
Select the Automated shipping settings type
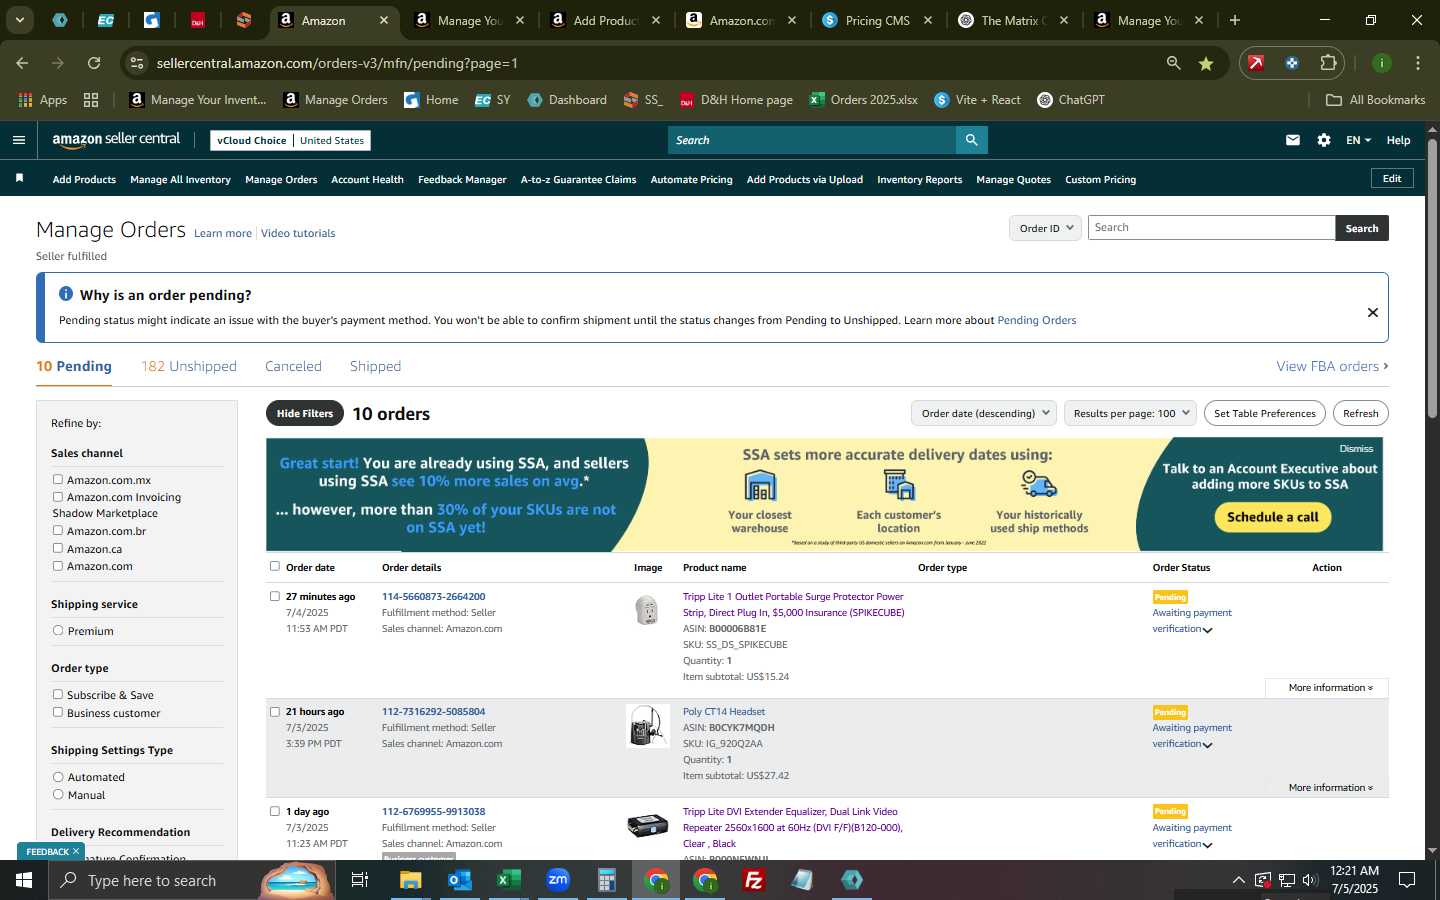point(58,777)
